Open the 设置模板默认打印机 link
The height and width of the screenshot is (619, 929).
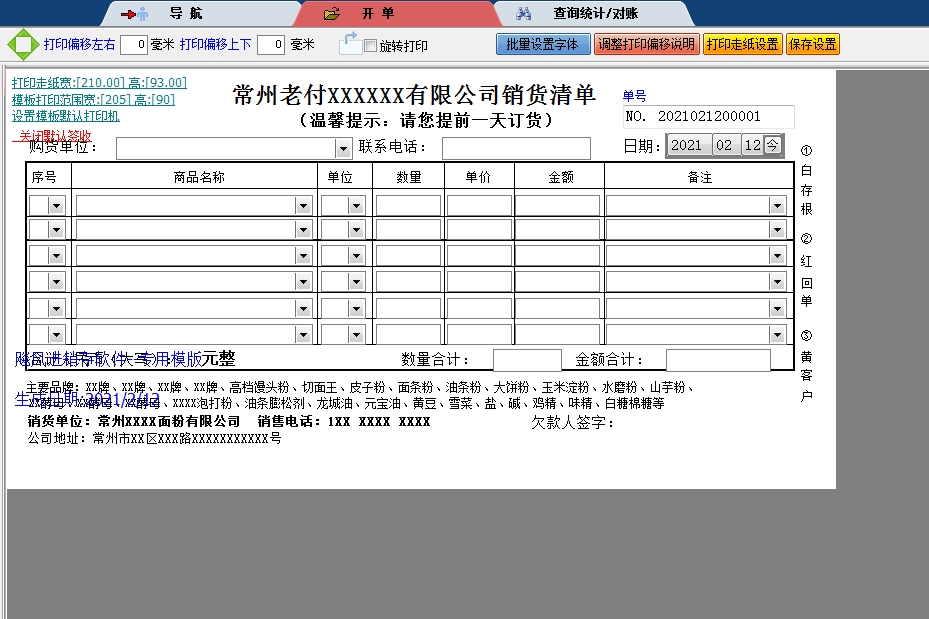66,115
